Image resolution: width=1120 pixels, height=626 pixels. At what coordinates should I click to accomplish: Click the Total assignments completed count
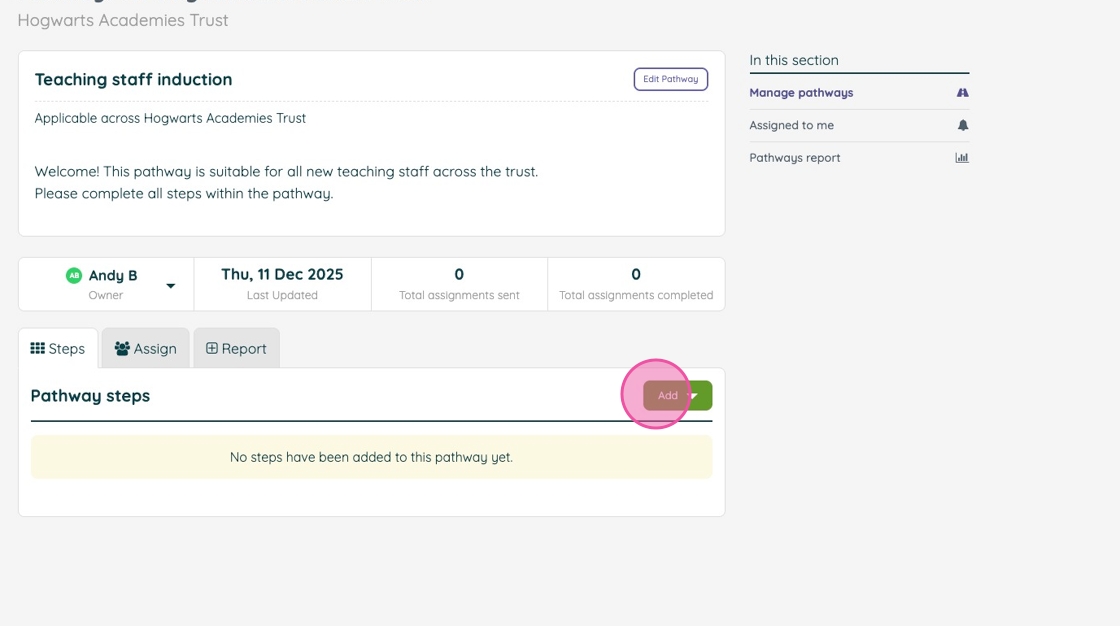click(636, 274)
